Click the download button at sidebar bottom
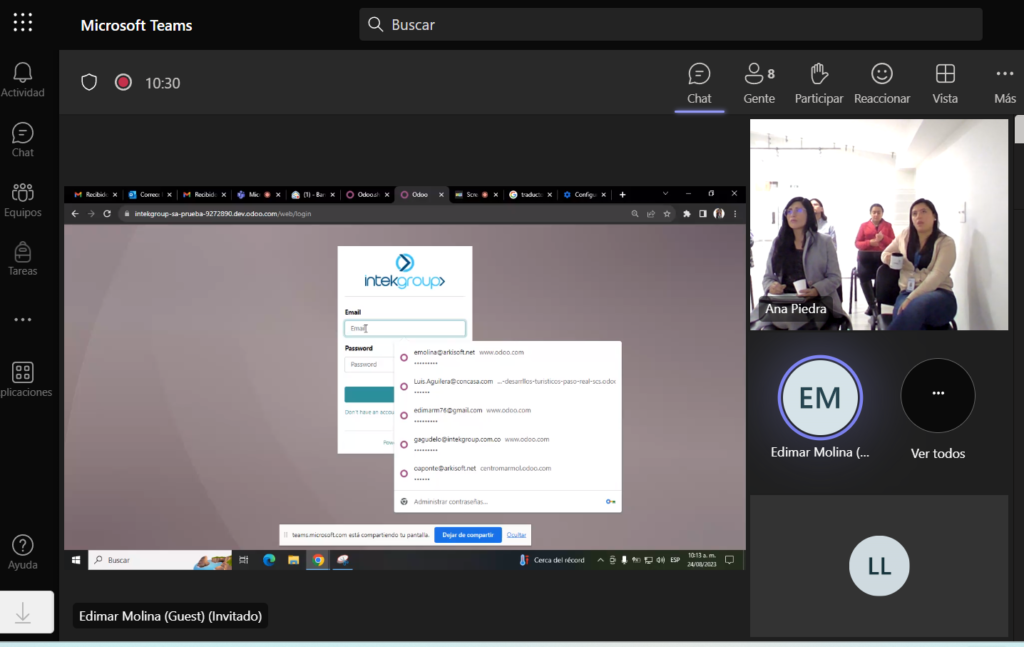The image size is (1024, 647). coord(26,612)
